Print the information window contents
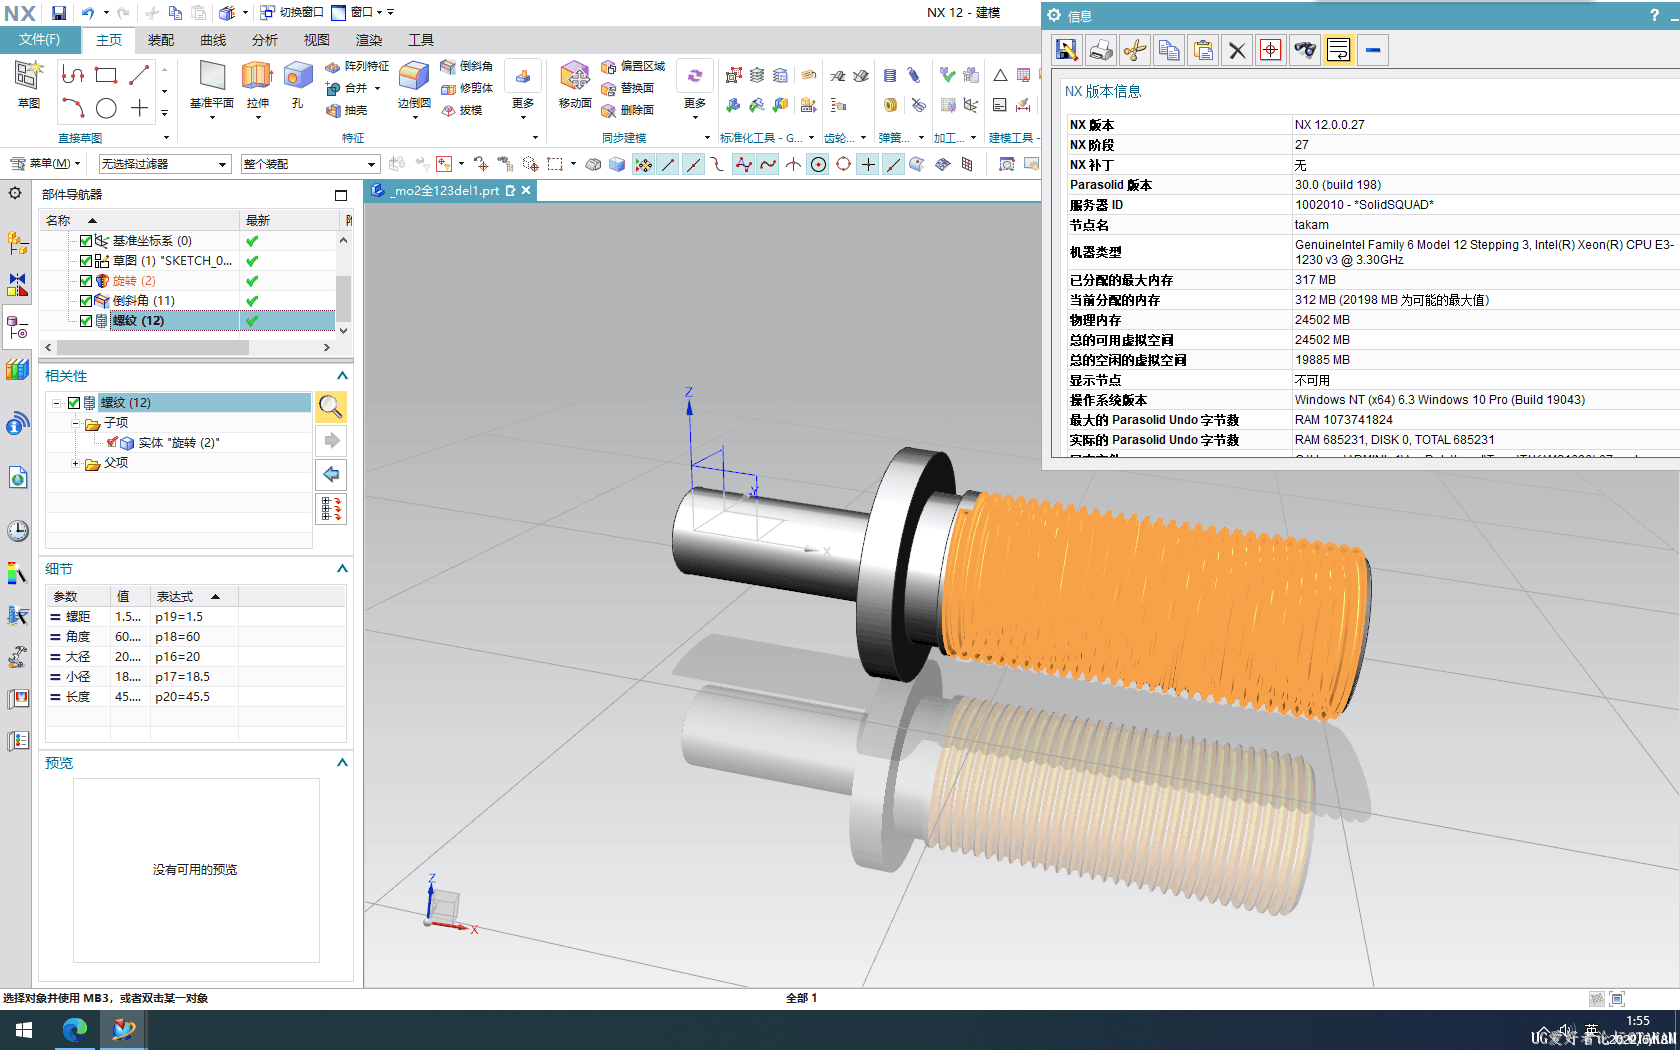Viewport: 1680px width, 1050px height. [1101, 50]
